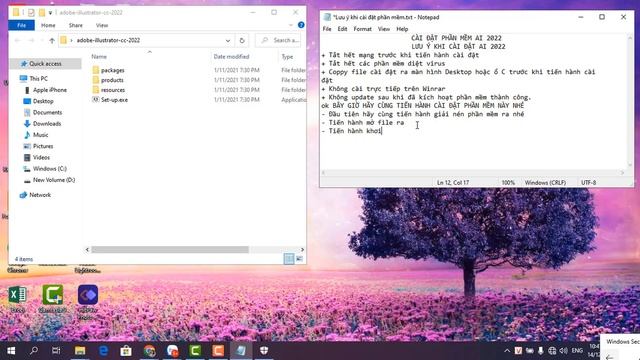
Task: Show hidden system tray icons
Action: pyautogui.click(x=507, y=351)
